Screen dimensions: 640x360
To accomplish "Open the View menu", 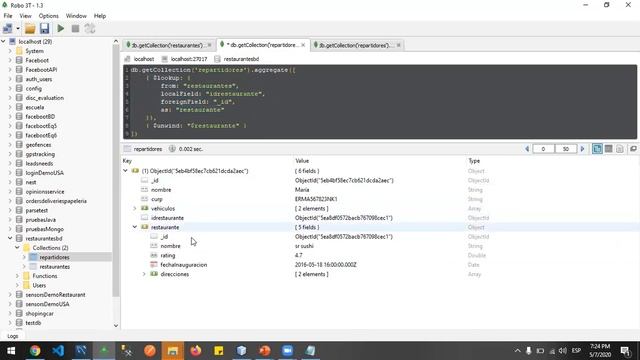I will click(x=25, y=16).
